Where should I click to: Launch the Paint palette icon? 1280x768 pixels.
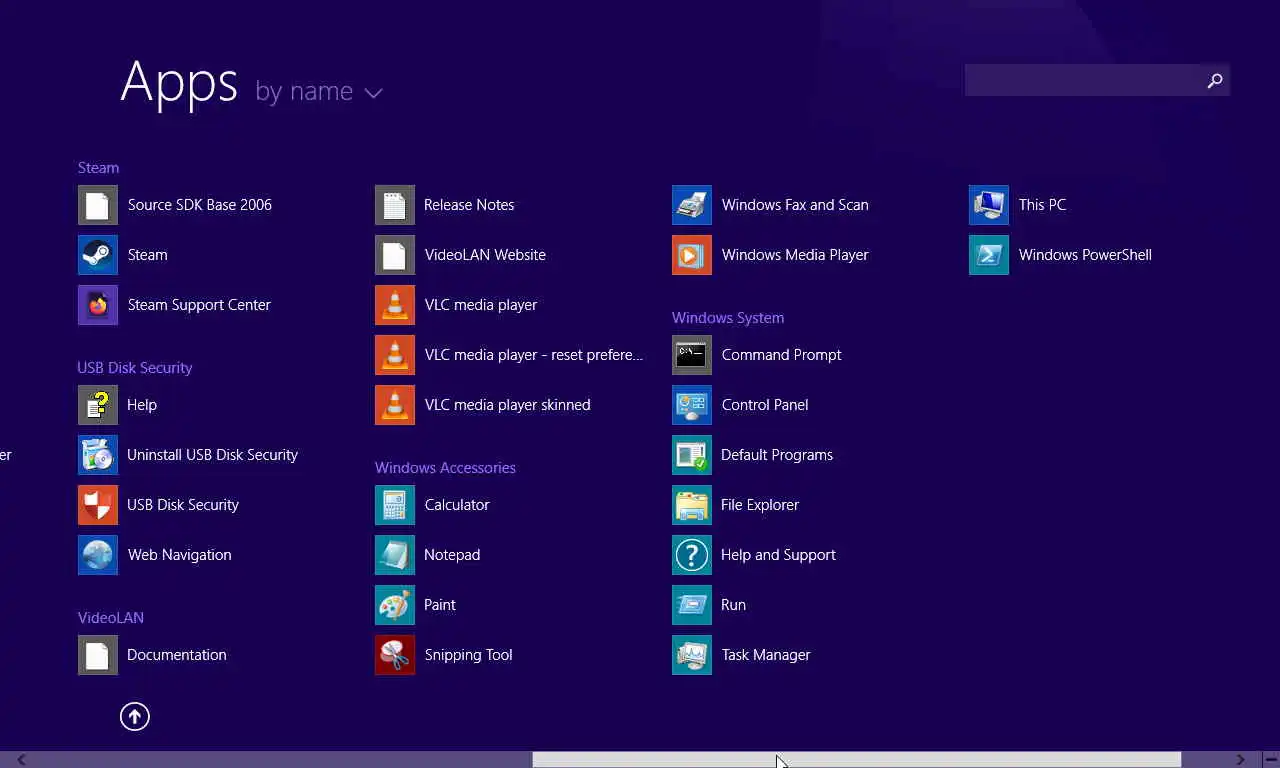[x=395, y=605]
